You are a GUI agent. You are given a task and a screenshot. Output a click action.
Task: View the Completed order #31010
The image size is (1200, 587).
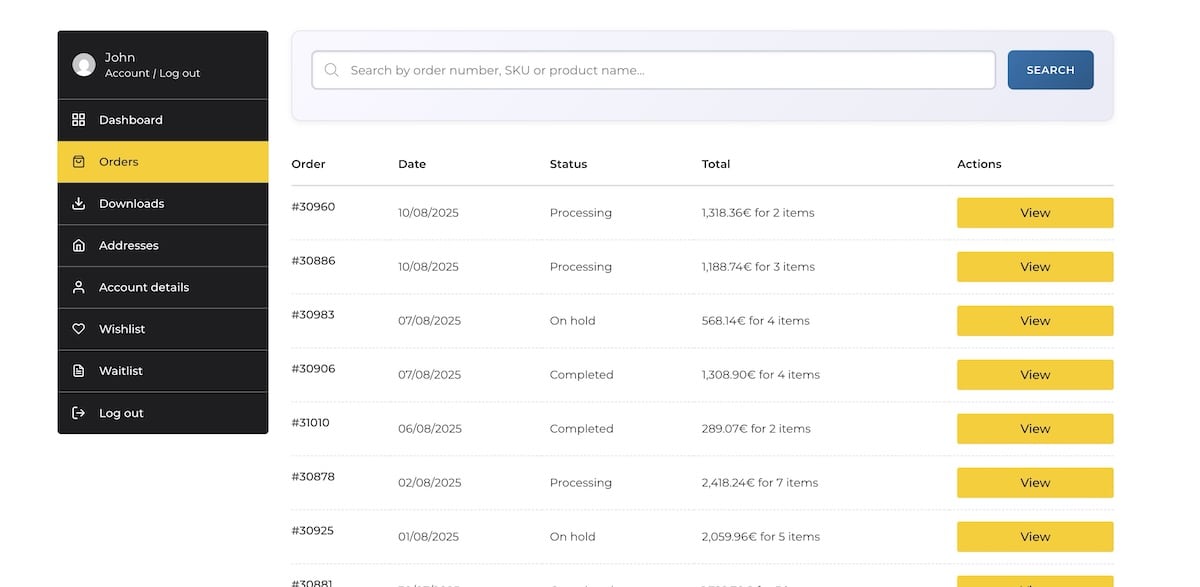1035,428
